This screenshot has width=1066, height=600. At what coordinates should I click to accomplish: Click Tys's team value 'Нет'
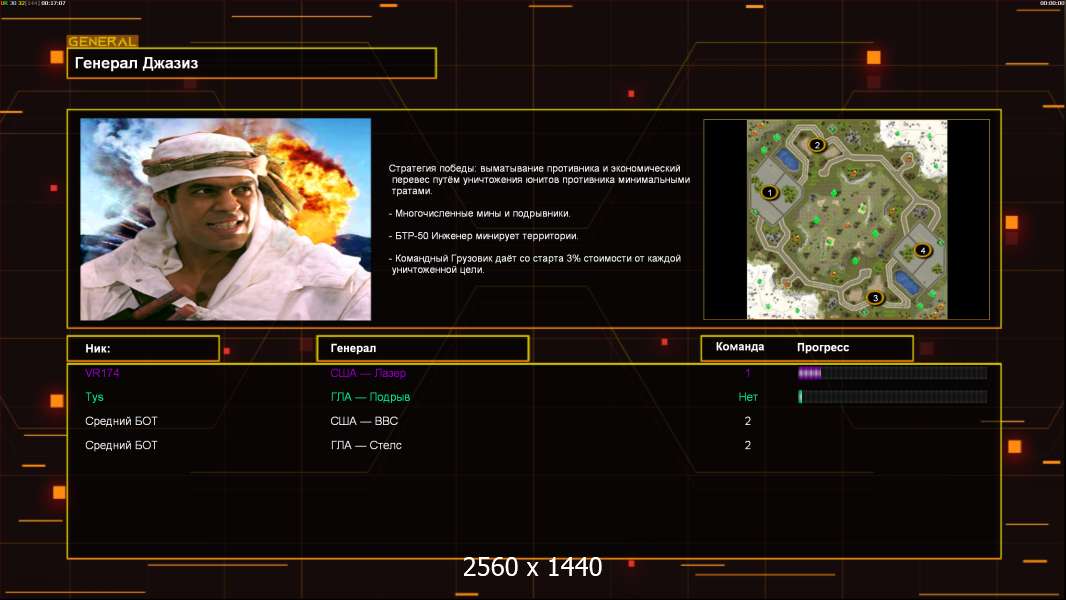(747, 397)
